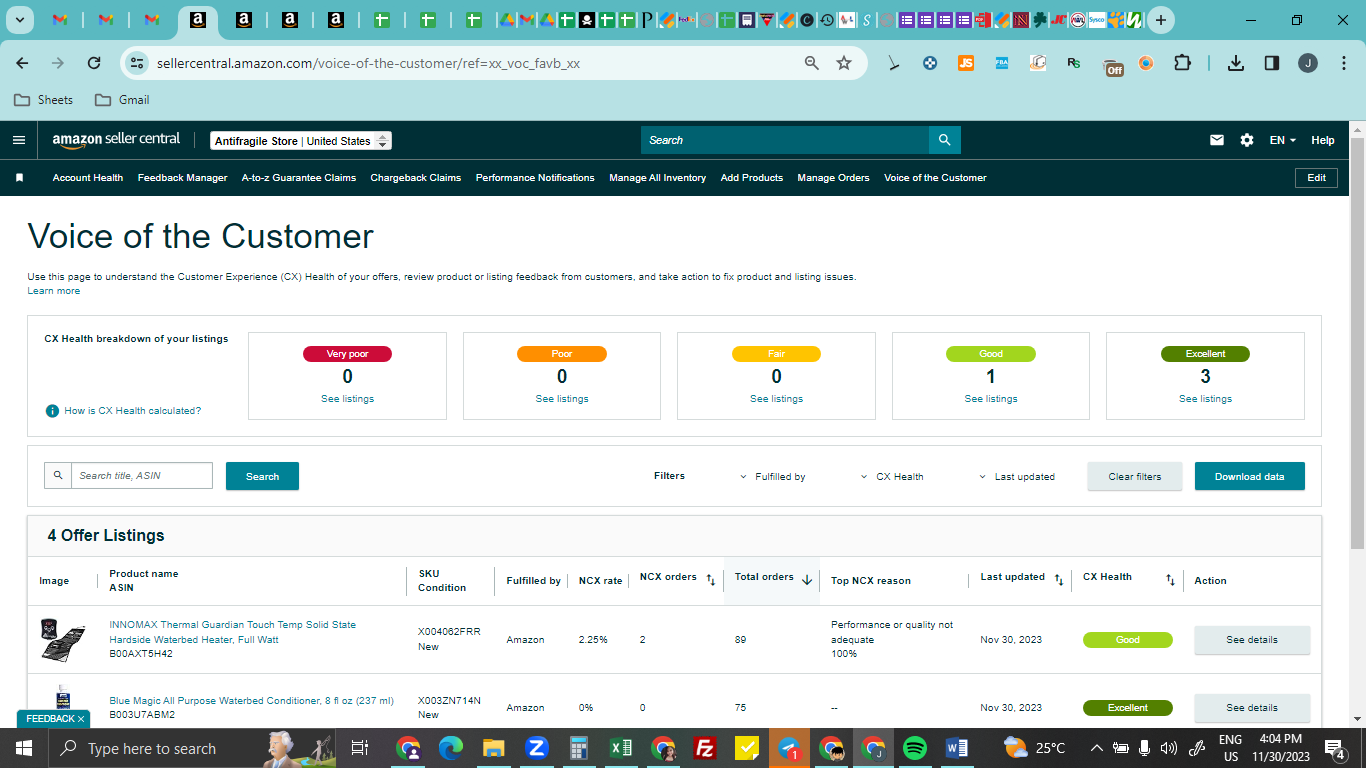Viewport: 1366px width, 768px height.
Task: Open the Antifragile Store marketplace switcher
Action: click(x=301, y=141)
